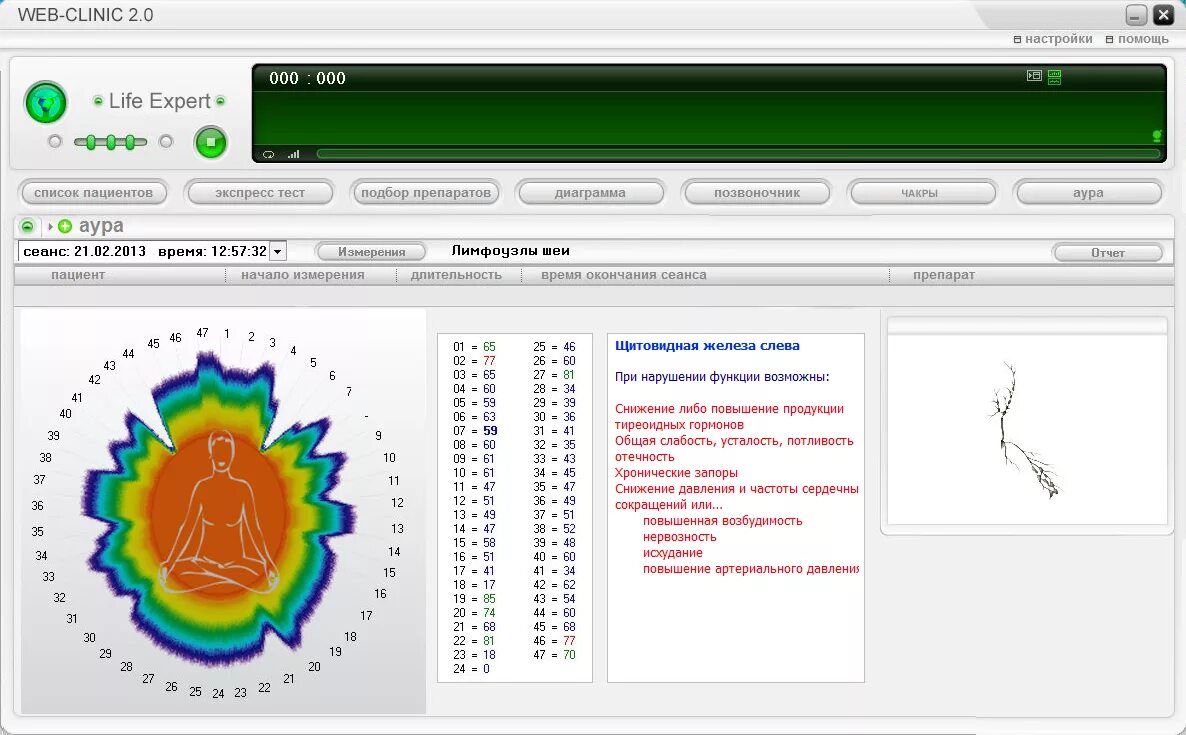Click the green dot right of Life Expert
The image size is (1186, 735).
point(220,101)
